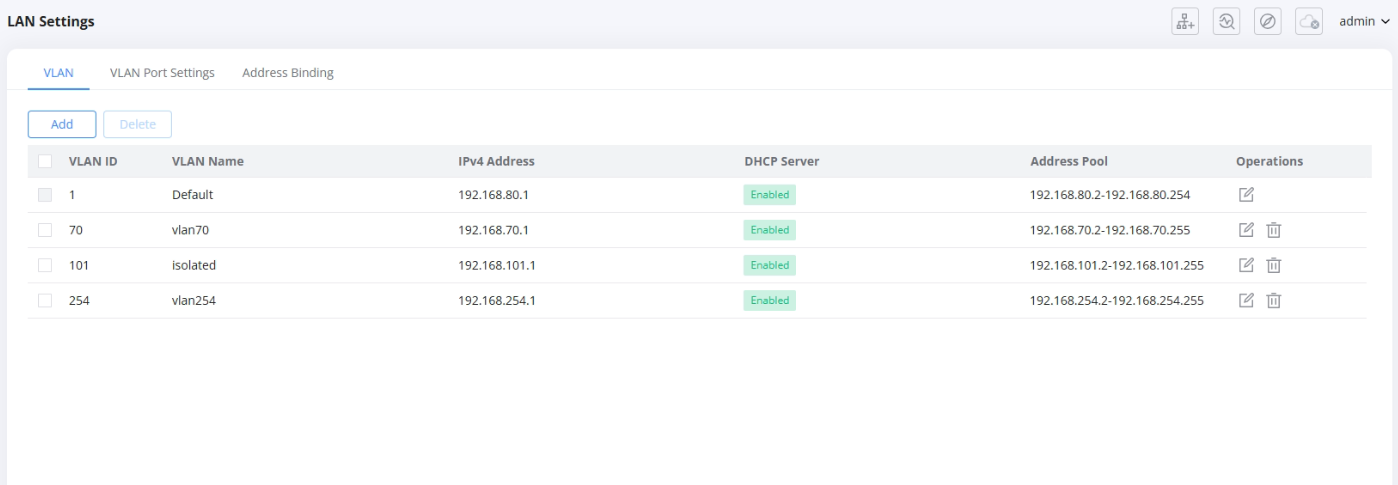Edit the isolated VLAN row

1246,265
